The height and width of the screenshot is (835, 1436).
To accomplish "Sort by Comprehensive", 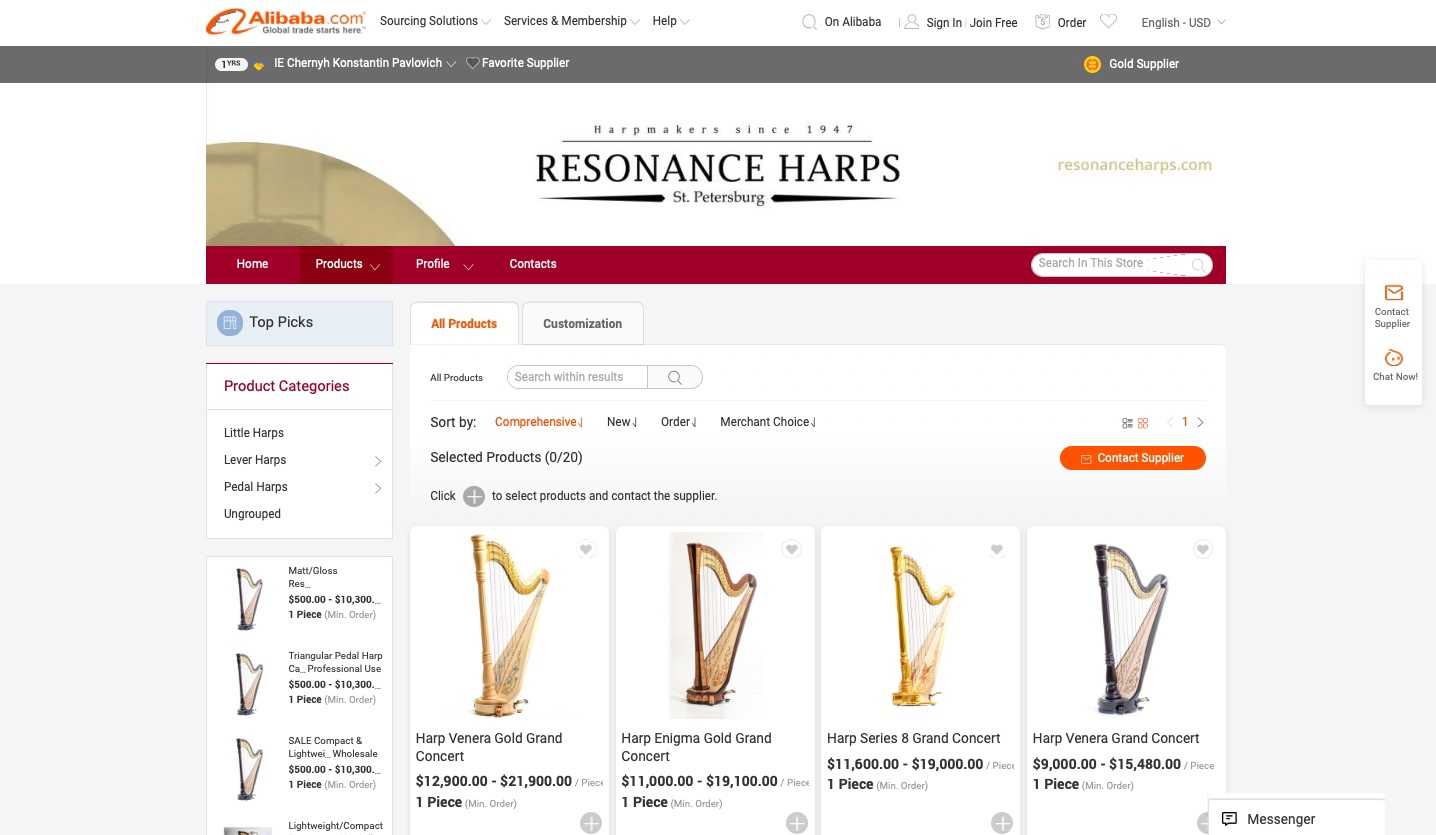I will click(539, 422).
